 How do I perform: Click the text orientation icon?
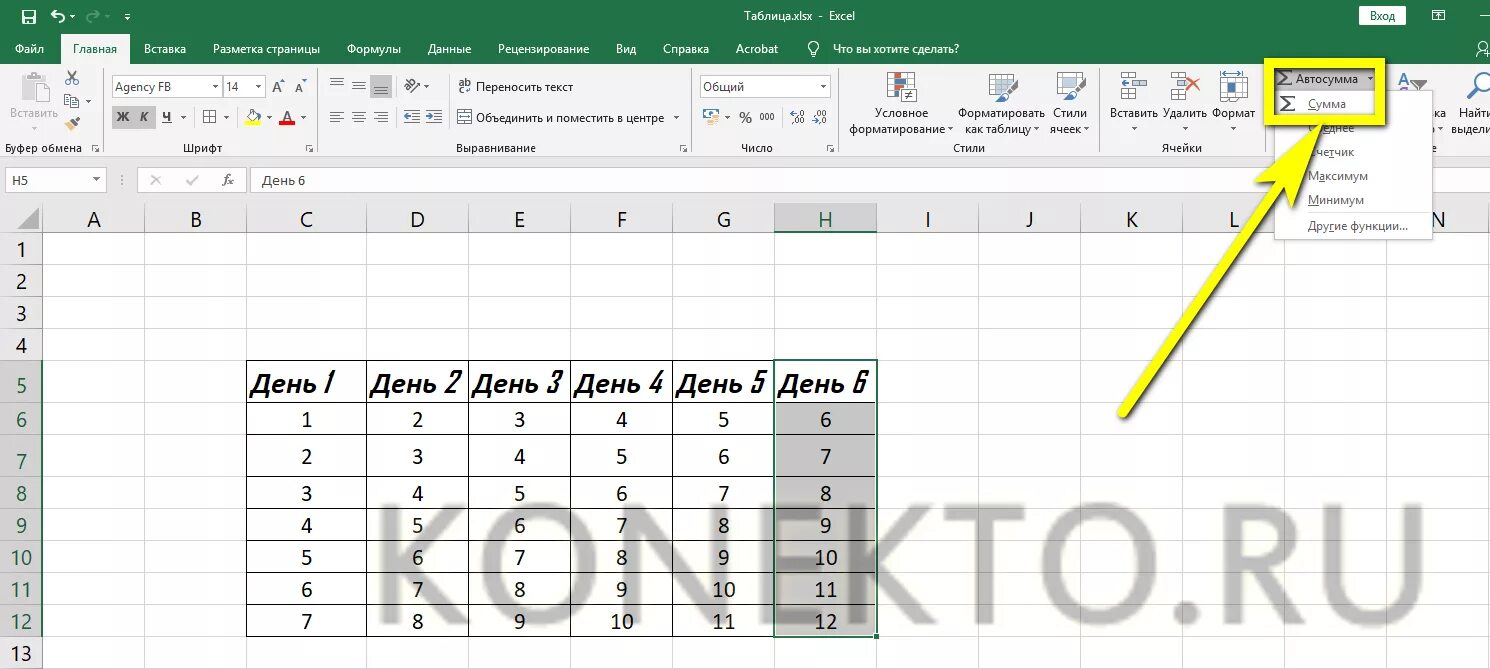[x=411, y=87]
